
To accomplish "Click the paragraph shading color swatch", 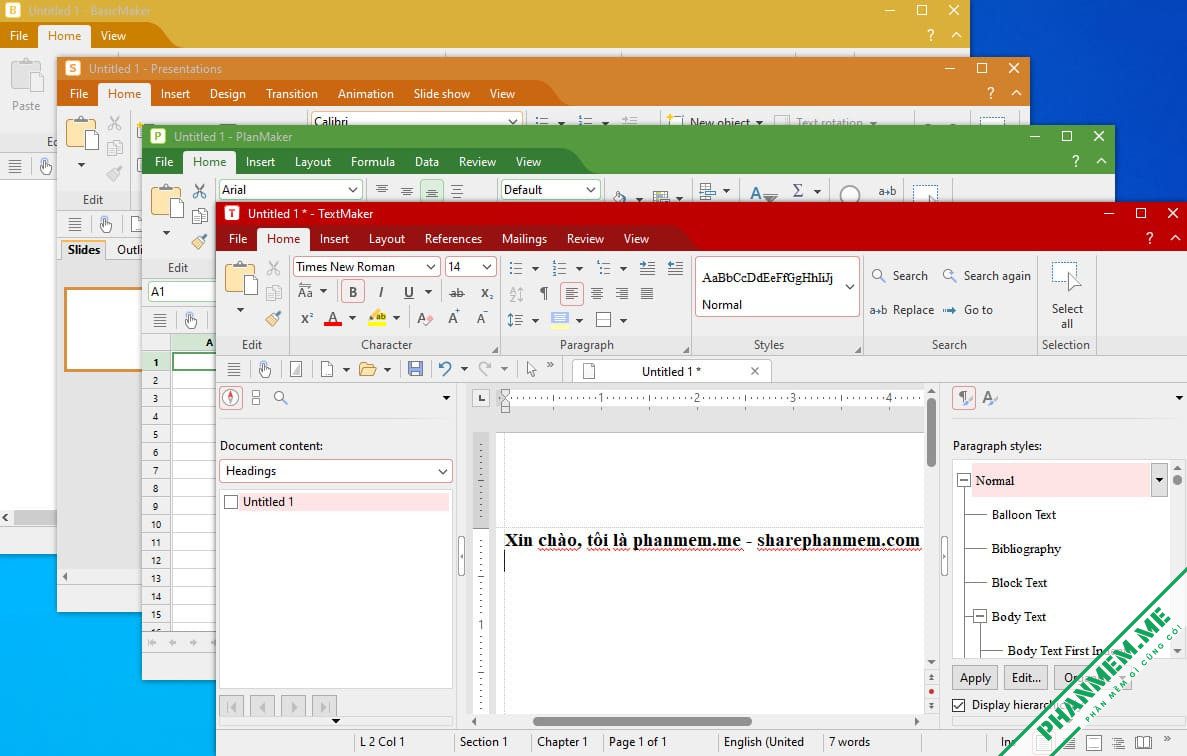I will click(559, 319).
